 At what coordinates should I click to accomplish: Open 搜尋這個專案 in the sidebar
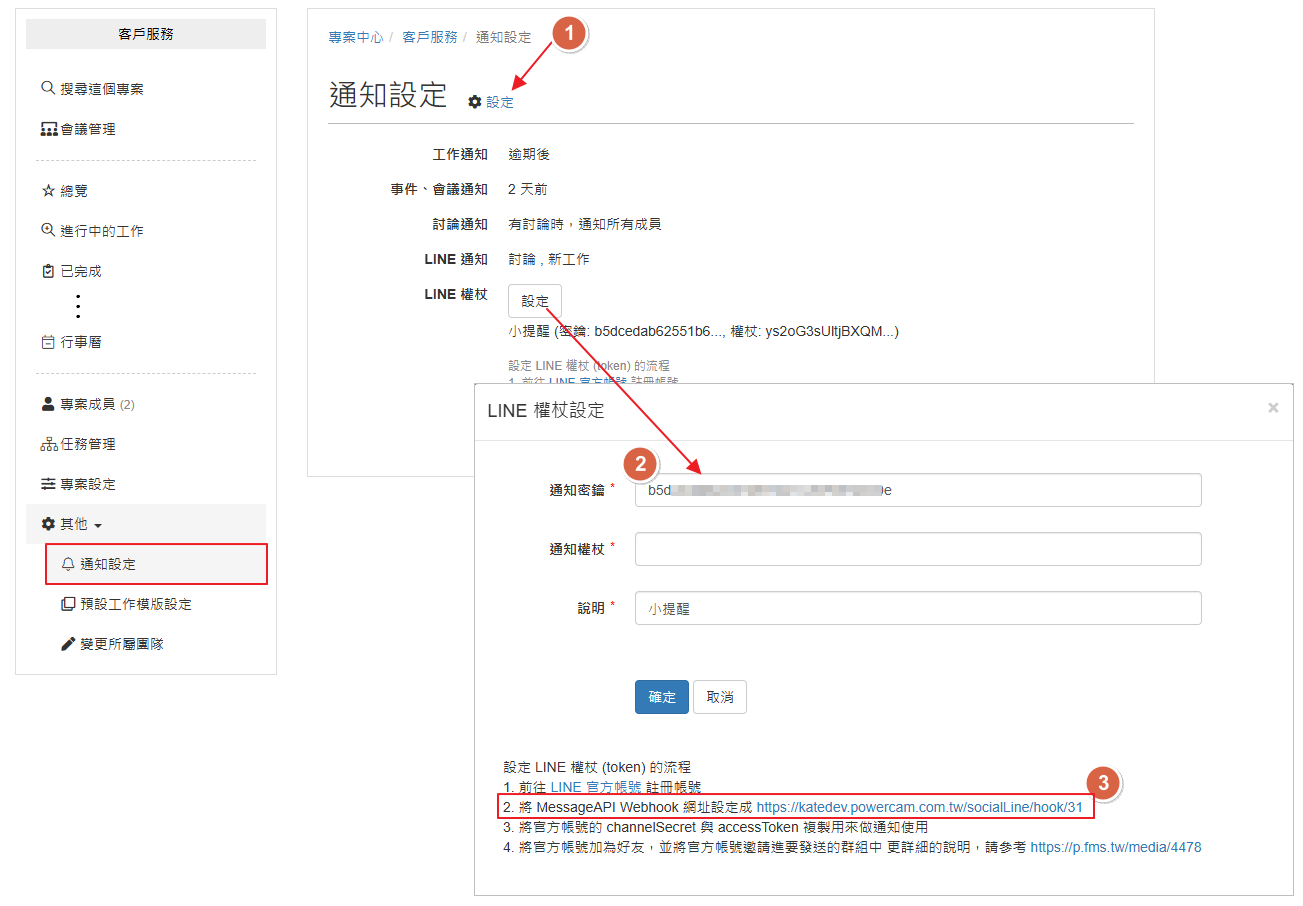point(102,89)
